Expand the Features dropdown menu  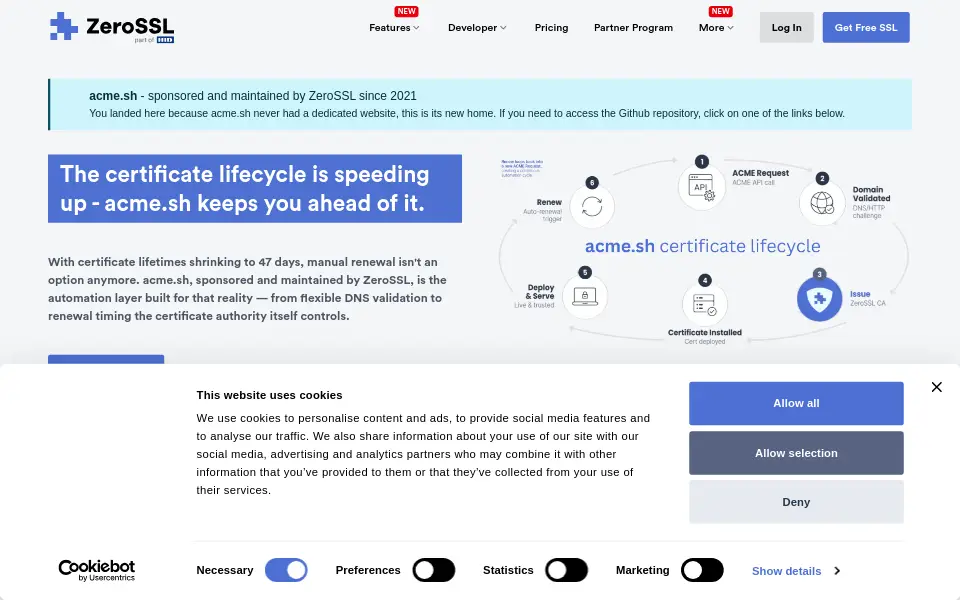pyautogui.click(x=394, y=28)
